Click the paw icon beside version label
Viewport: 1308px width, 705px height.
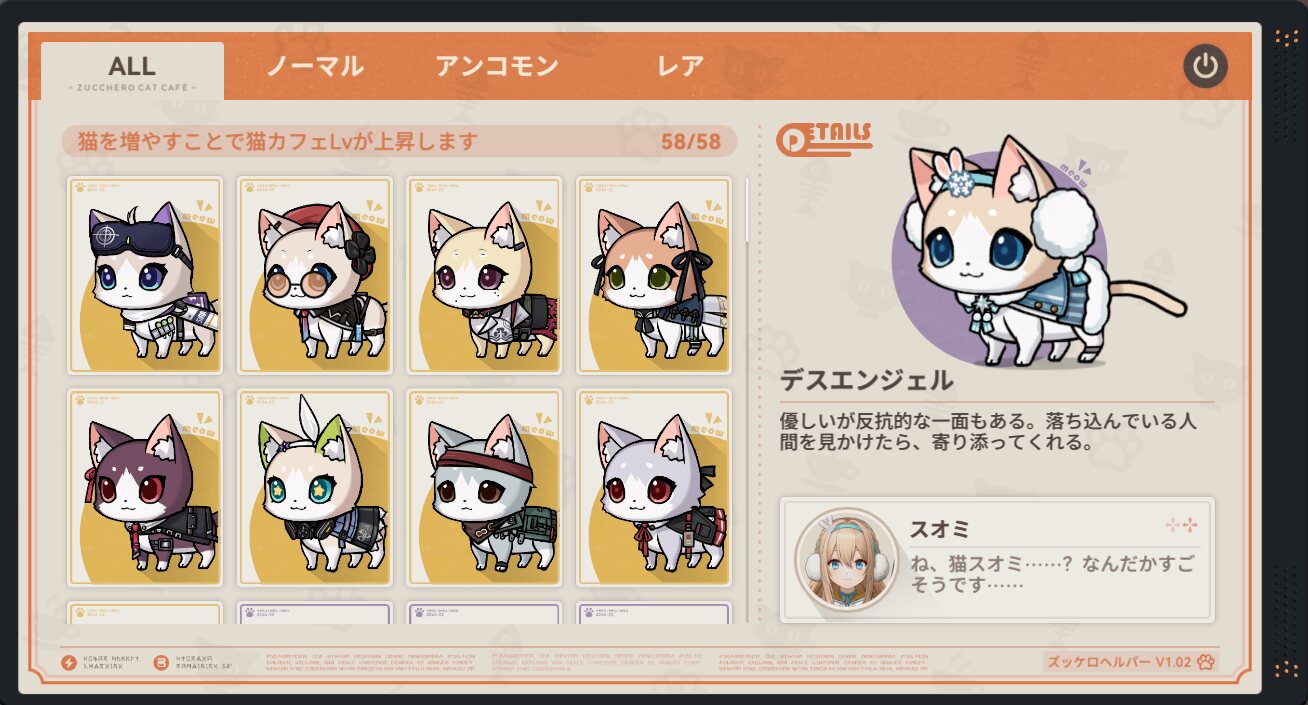pos(1205,662)
